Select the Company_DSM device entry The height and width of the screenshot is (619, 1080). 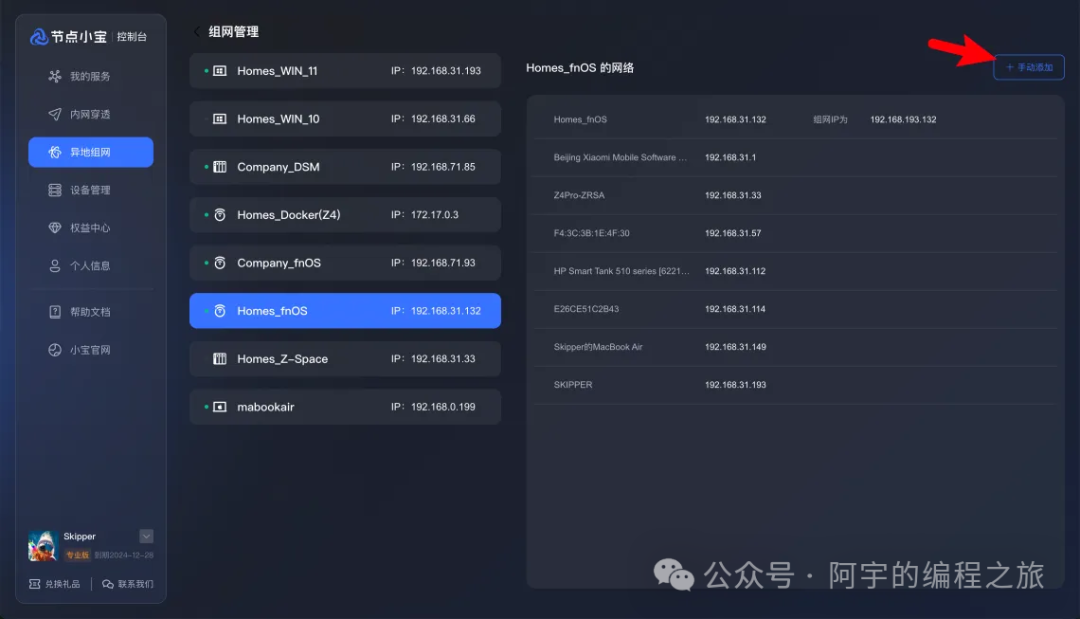[345, 167]
